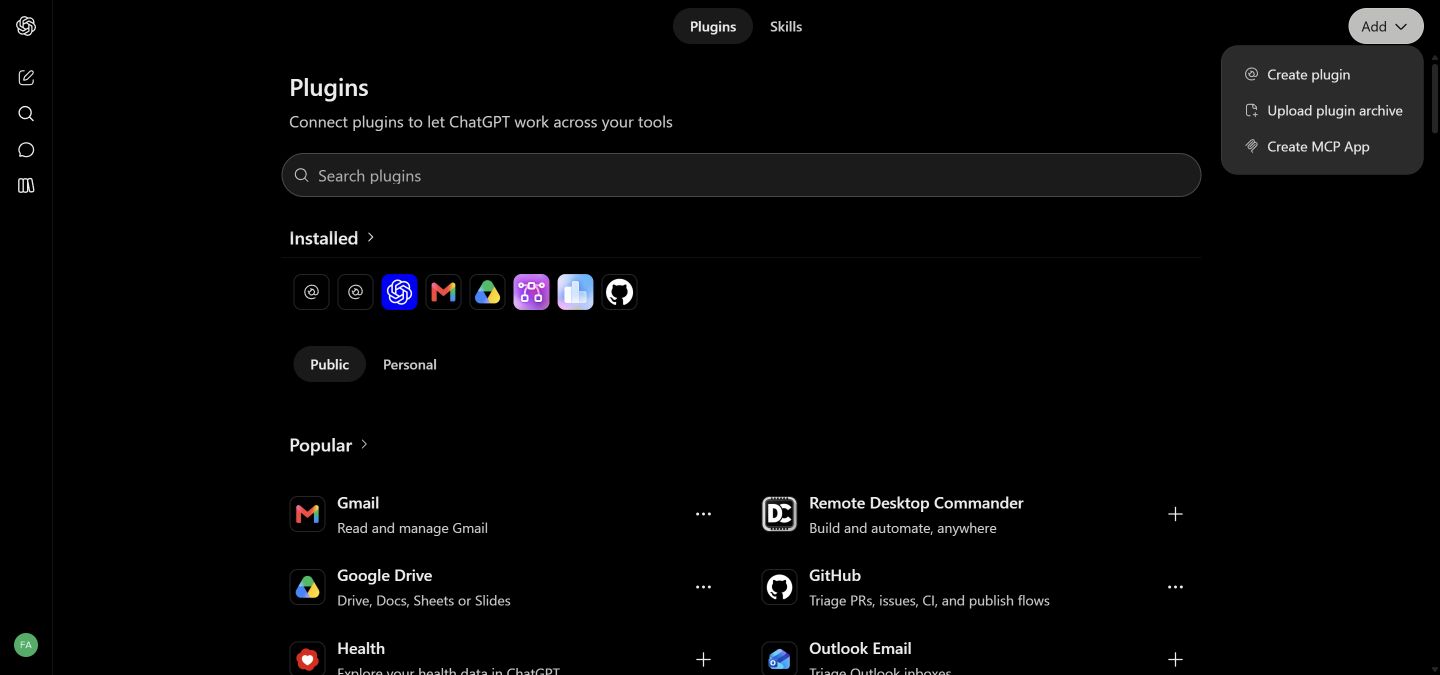
Task: Focus the Search plugins field
Action: click(x=741, y=175)
